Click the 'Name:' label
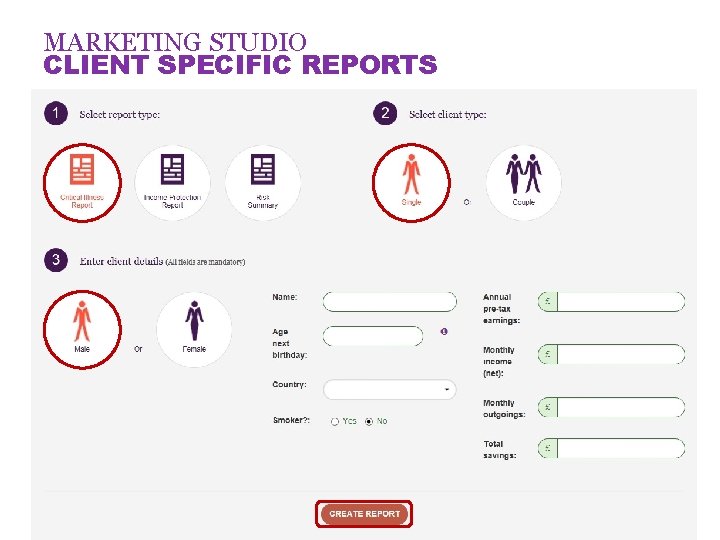Screen dimensions: 720x540 (x=285, y=297)
